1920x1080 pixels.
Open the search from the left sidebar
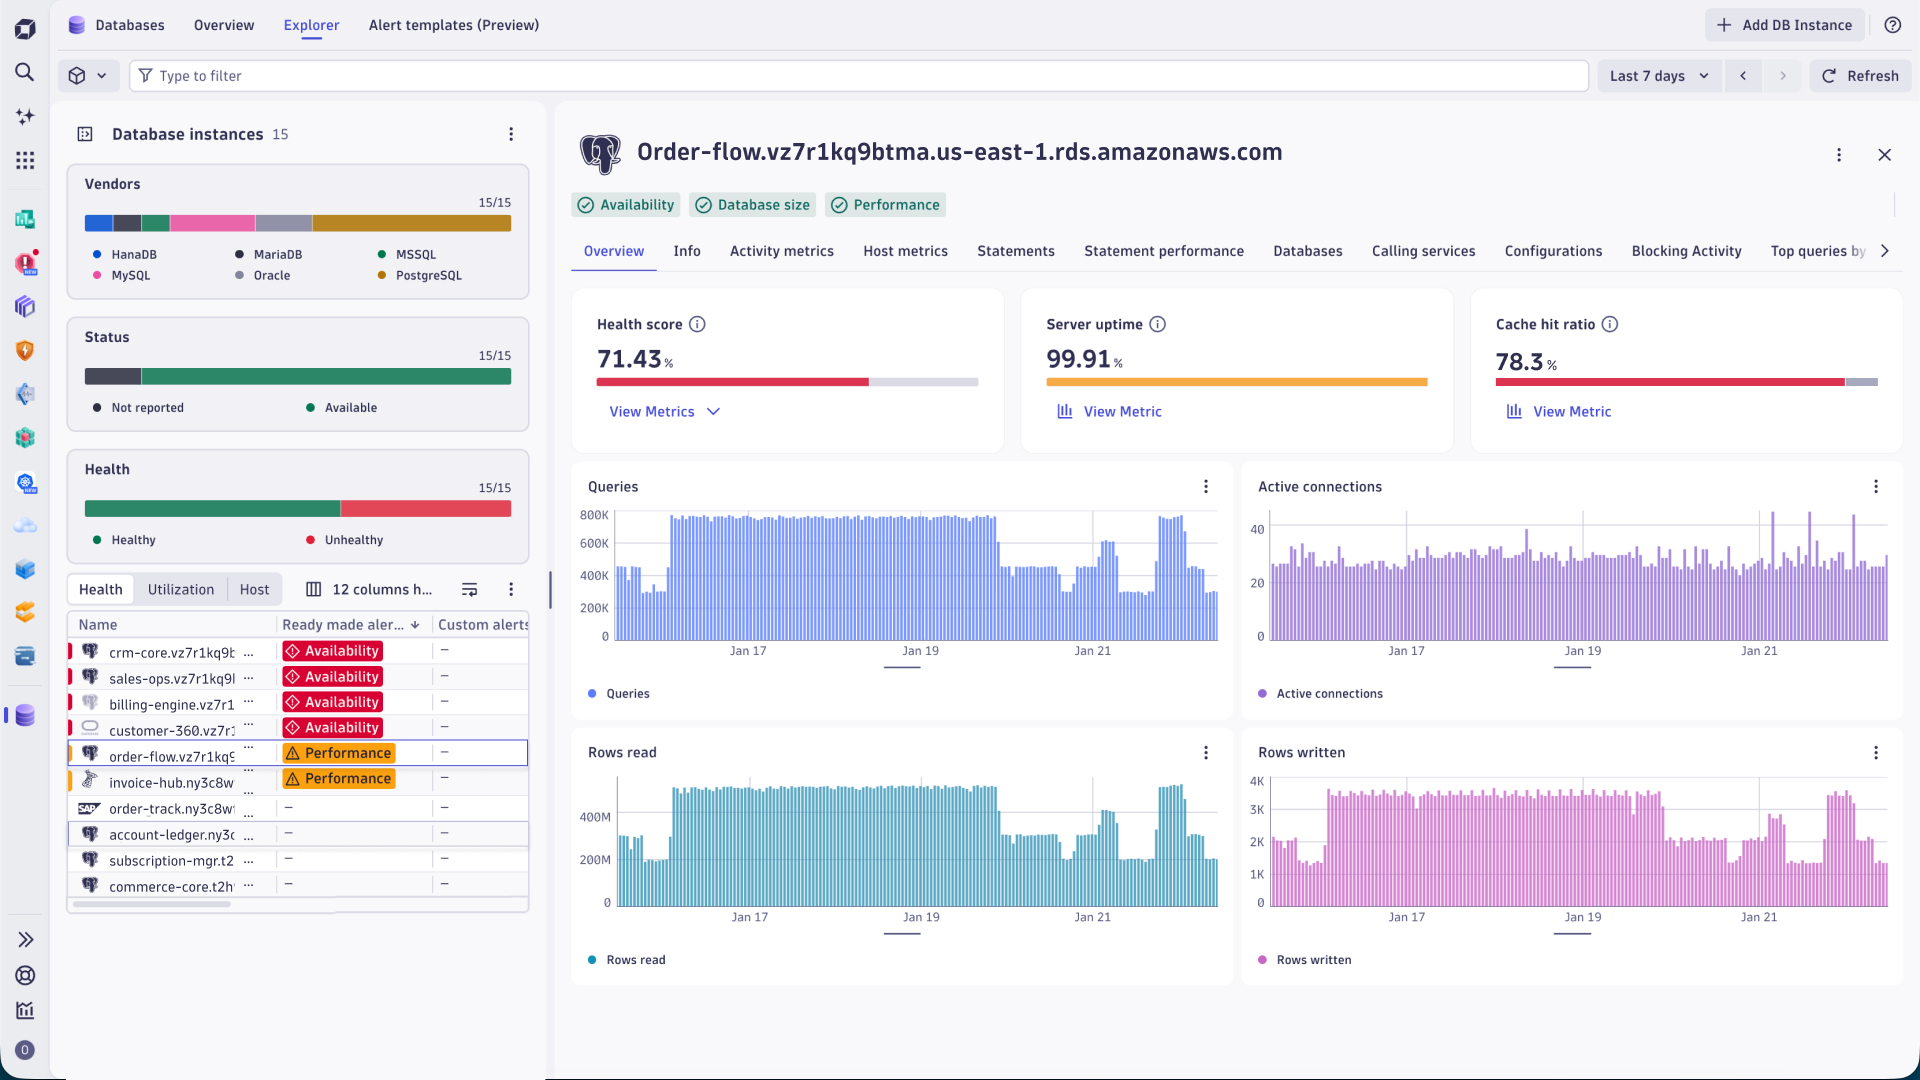click(25, 72)
